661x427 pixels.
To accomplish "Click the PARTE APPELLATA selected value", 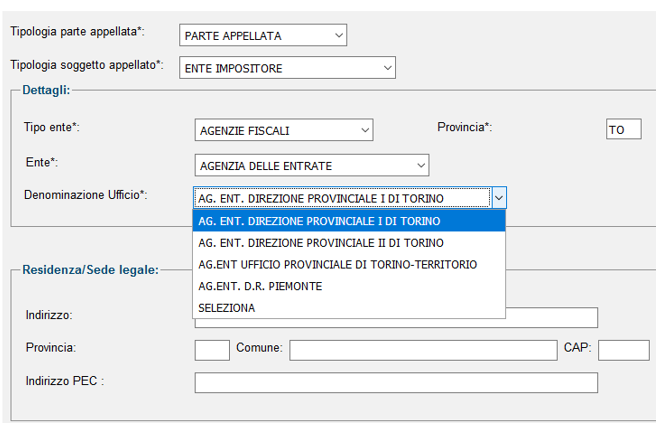I will (233, 36).
